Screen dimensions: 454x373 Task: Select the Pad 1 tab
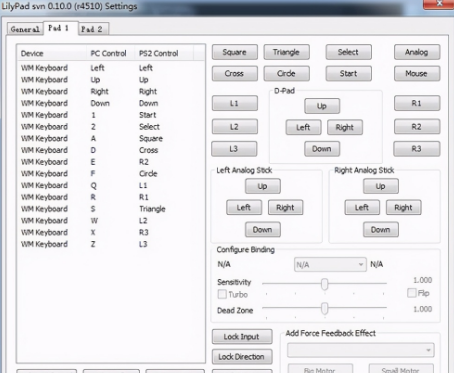pos(59,28)
